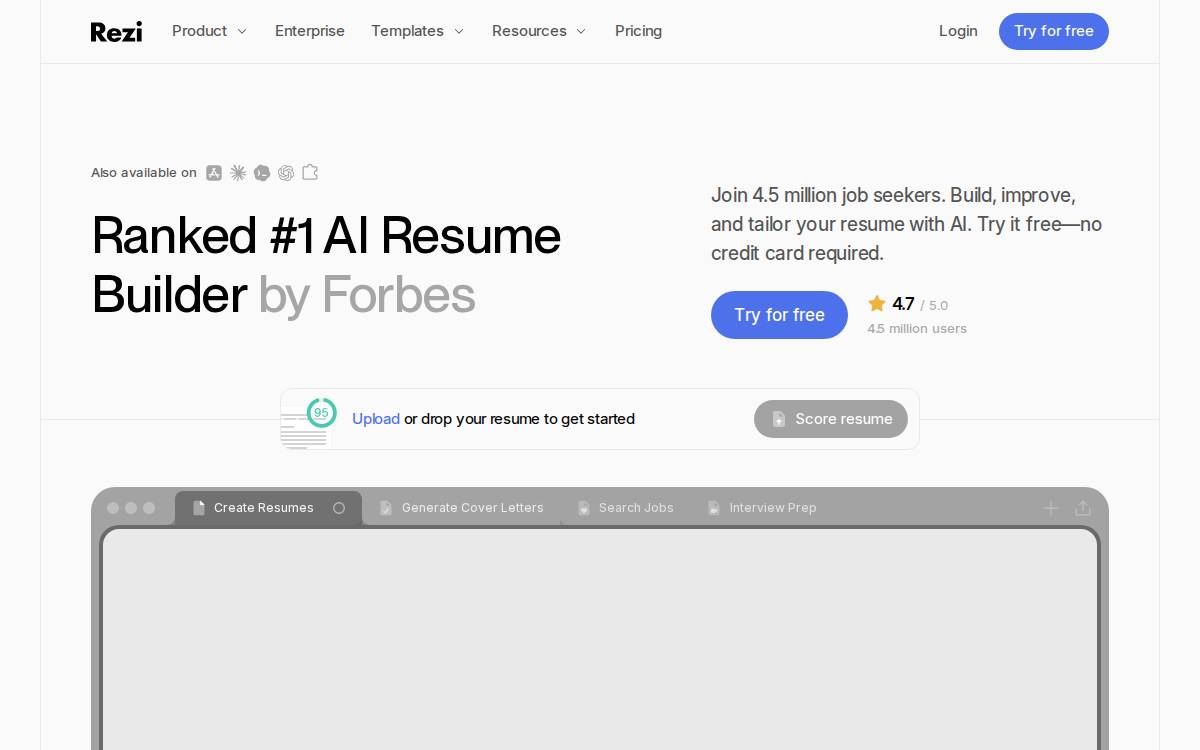Open the App Store availability icon

[x=214, y=173]
